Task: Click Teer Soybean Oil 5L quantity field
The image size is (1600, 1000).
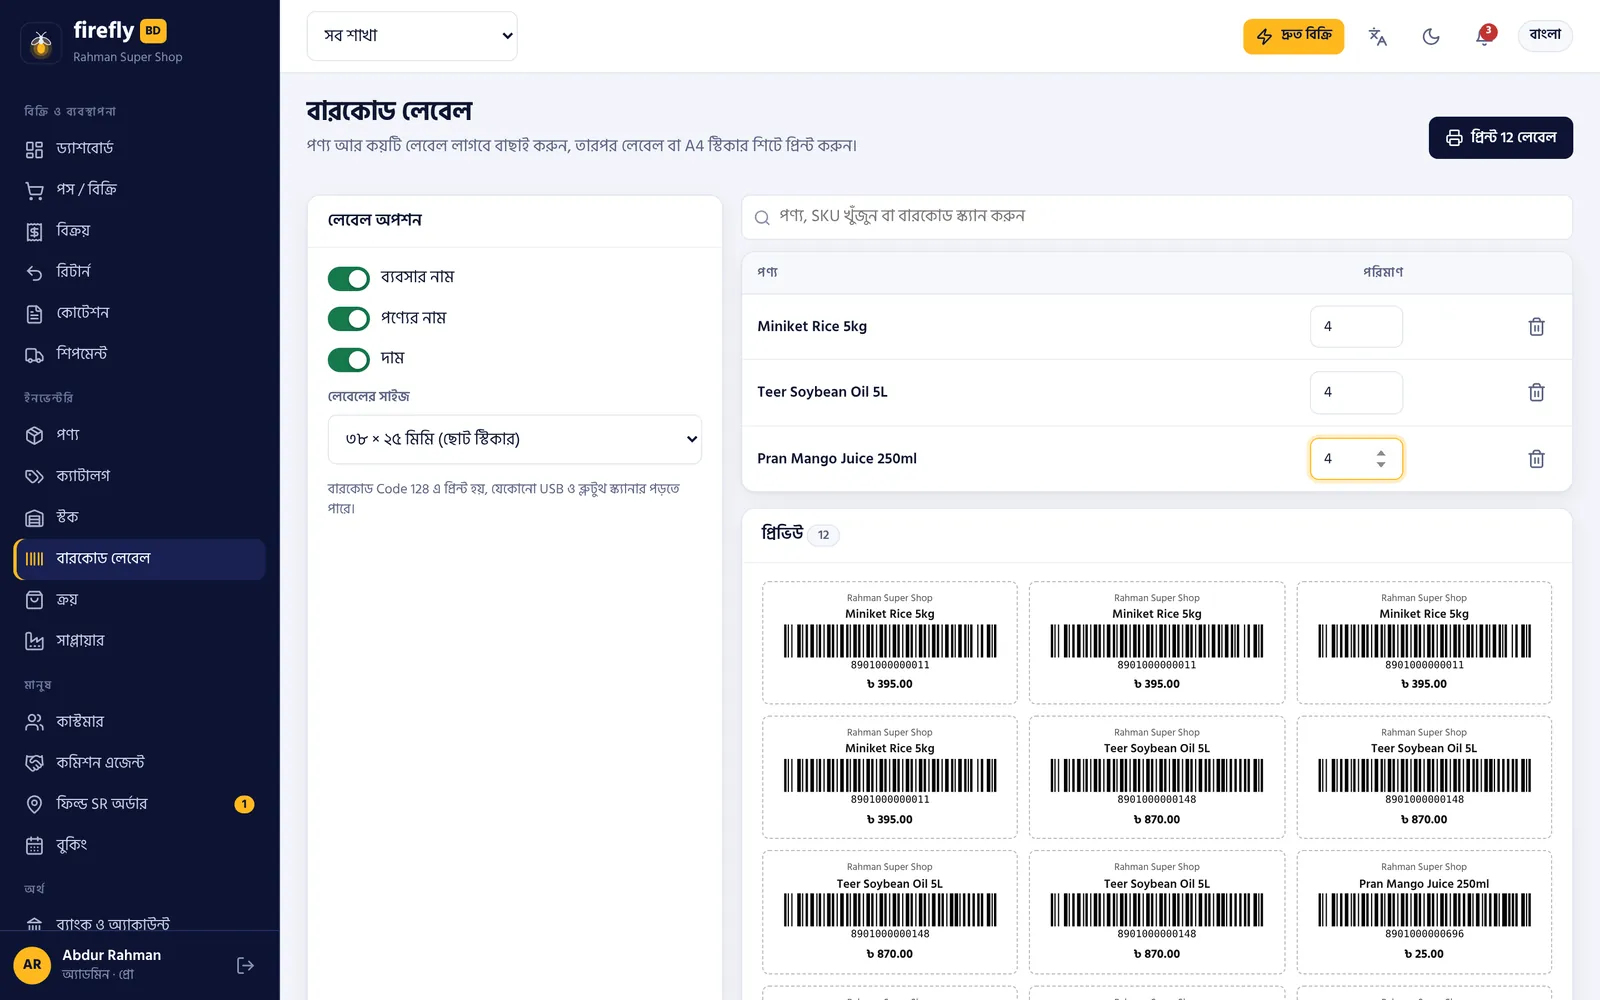Action: [x=1356, y=393]
